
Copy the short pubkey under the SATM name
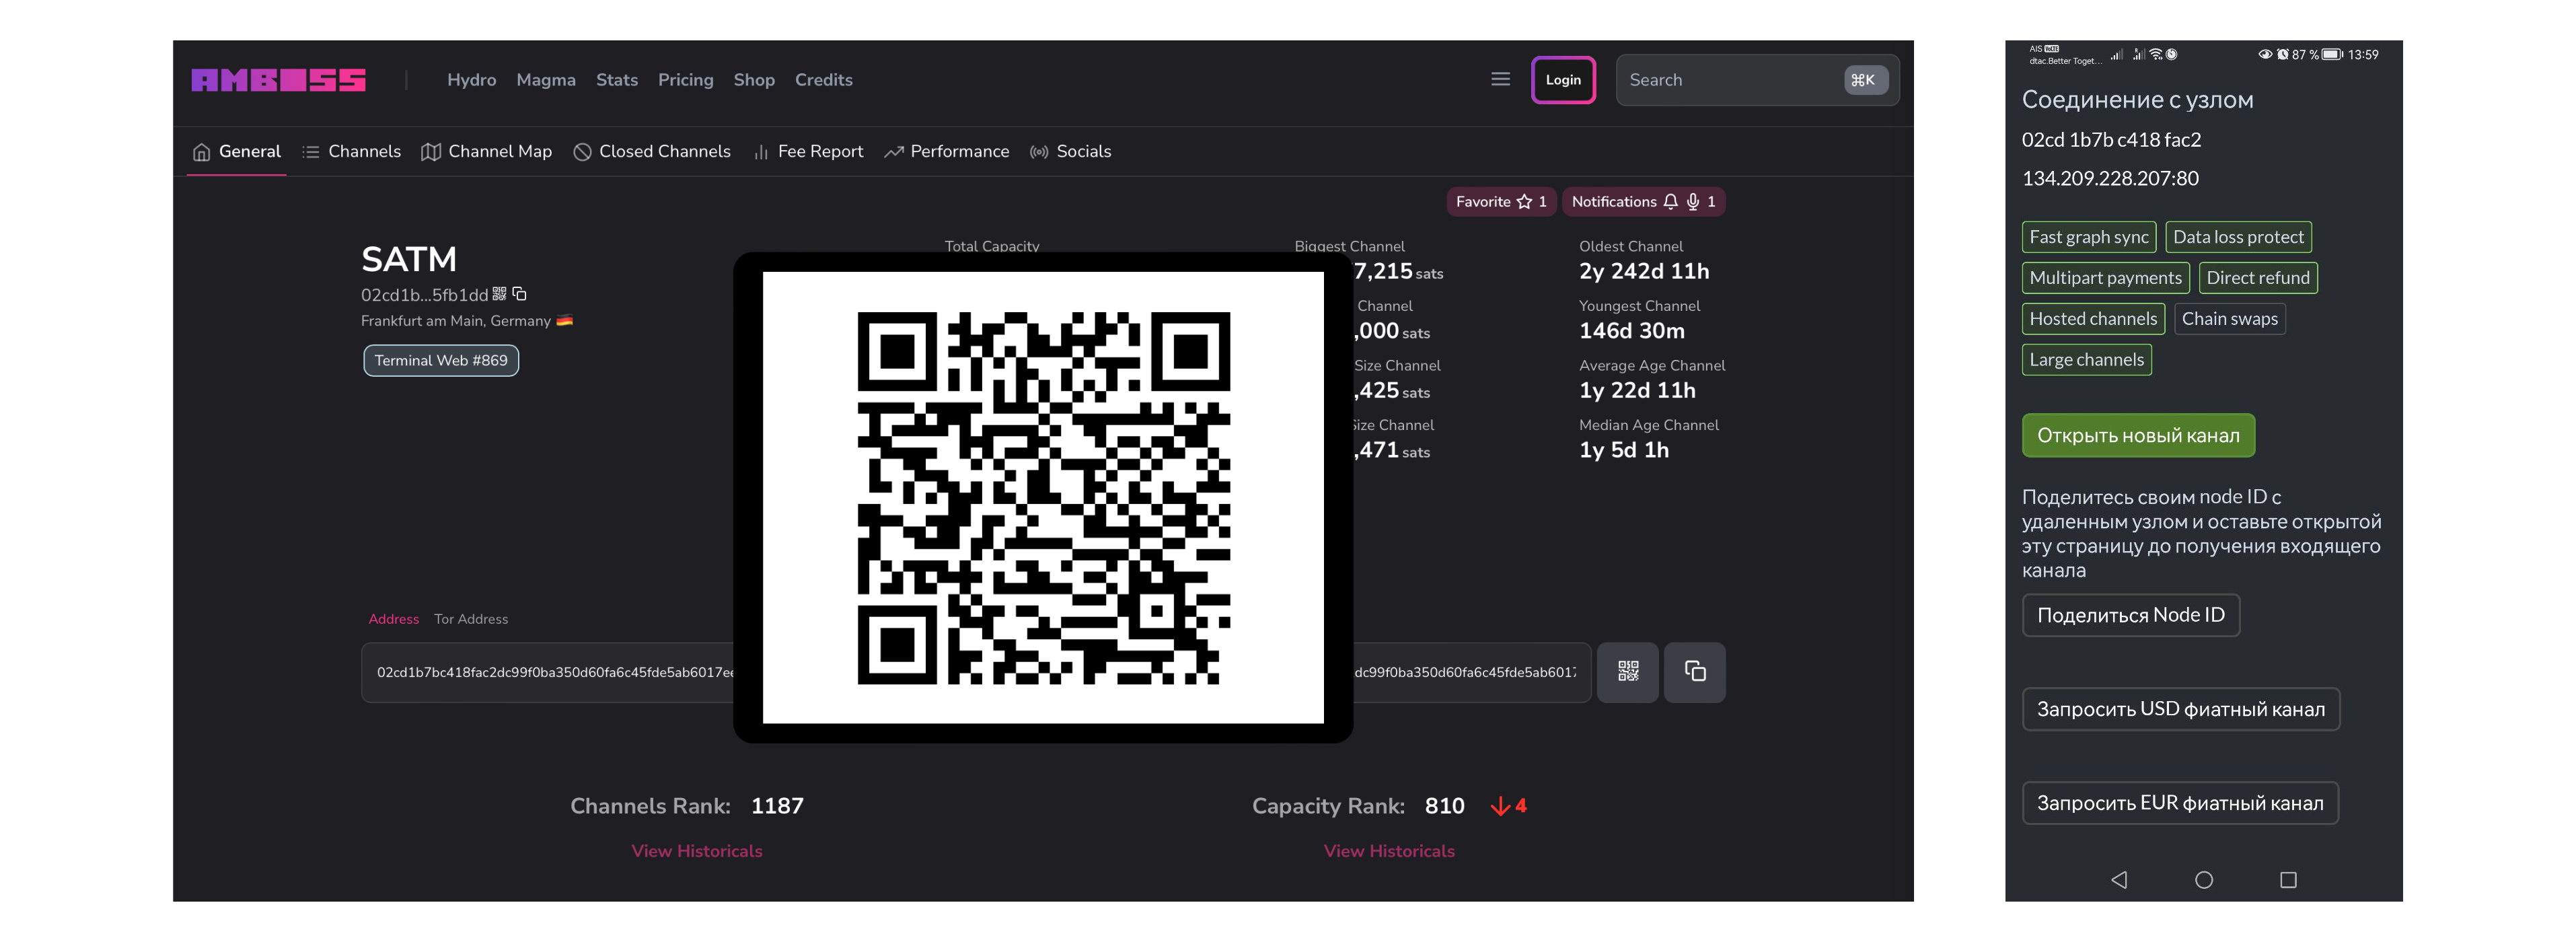(x=519, y=294)
